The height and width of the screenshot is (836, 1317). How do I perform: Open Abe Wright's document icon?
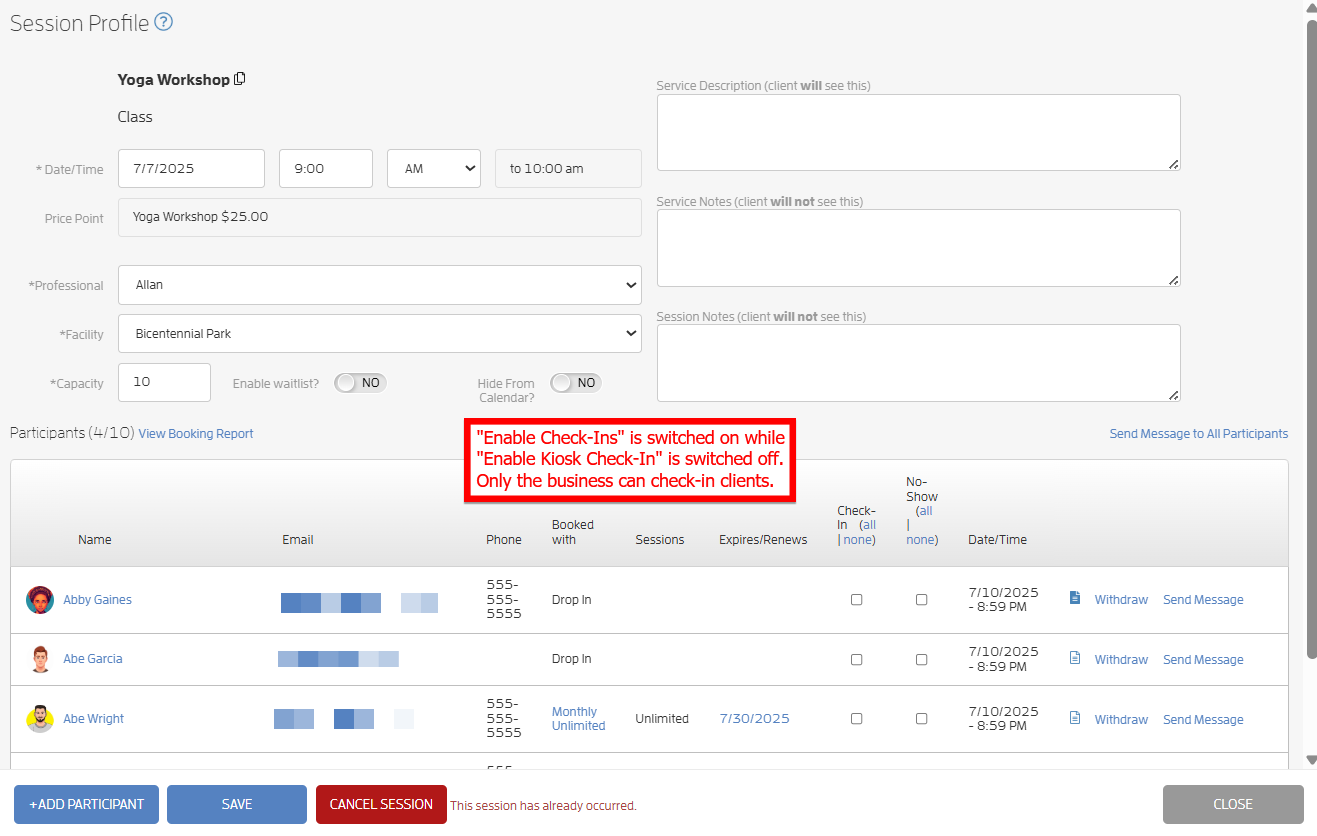1075,718
